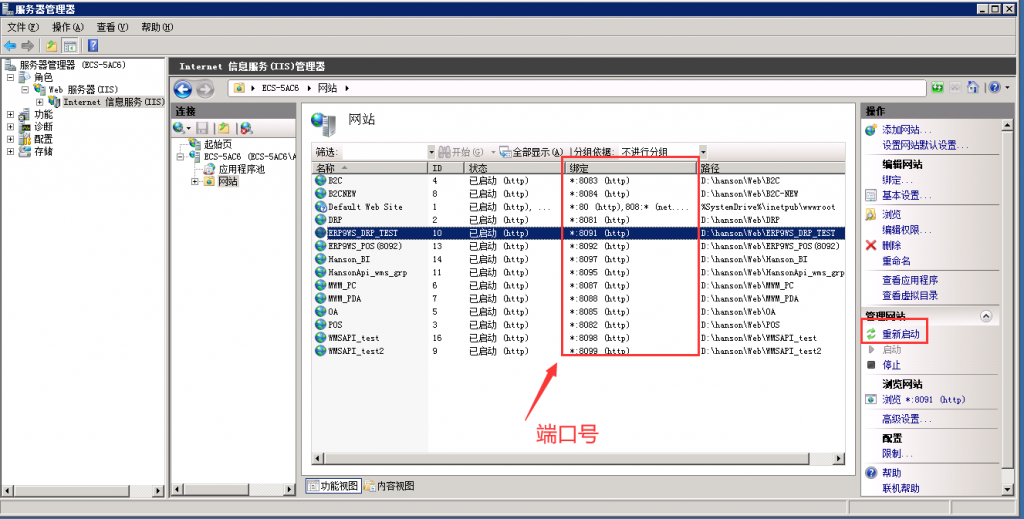Expand the 诊断 node
The height and width of the screenshot is (519, 1024).
tap(10, 127)
